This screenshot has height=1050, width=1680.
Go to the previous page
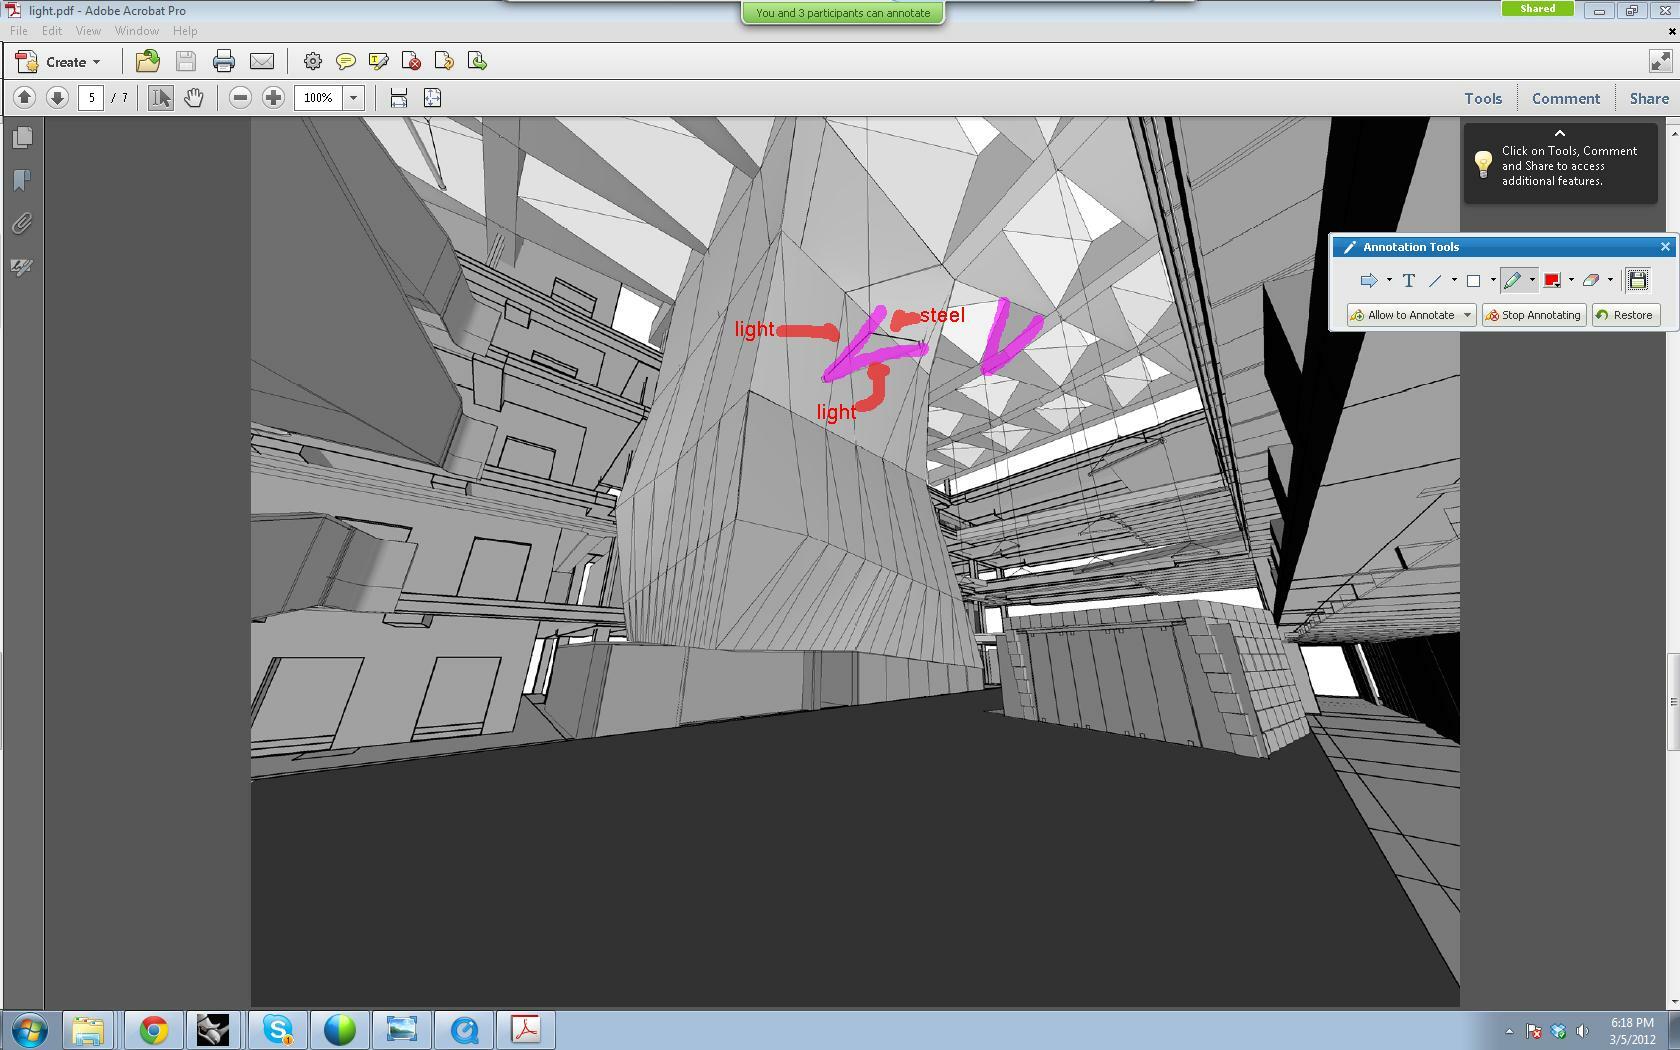(25, 98)
